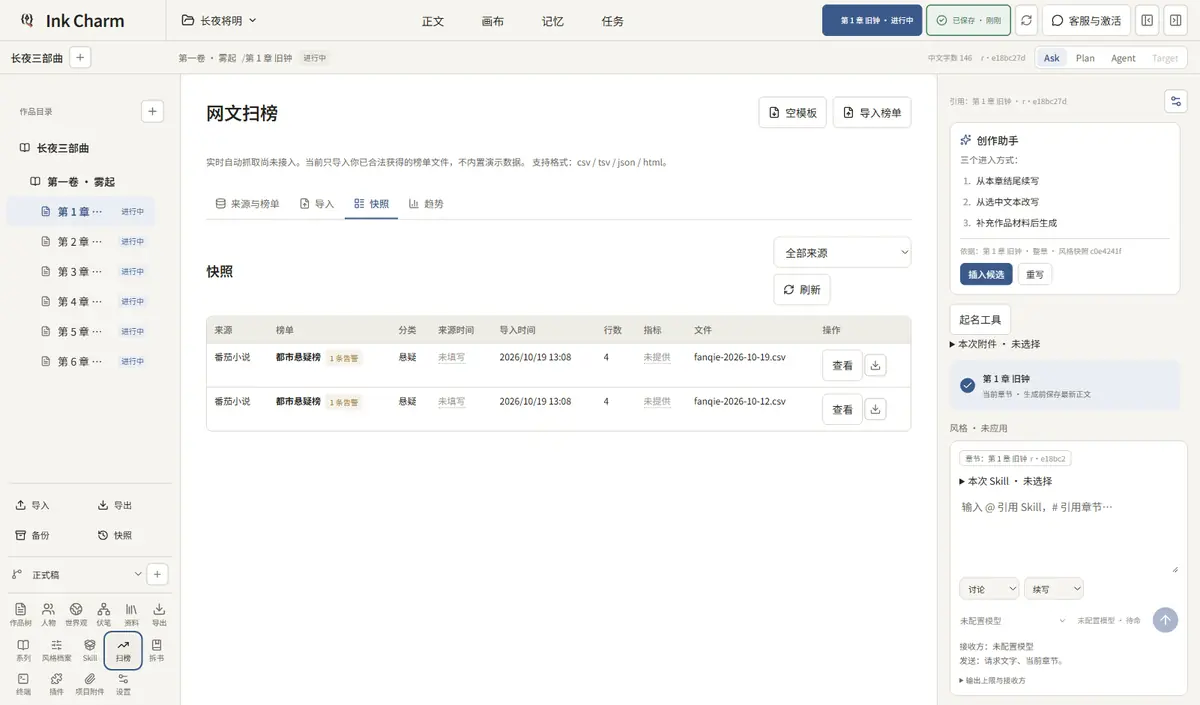Image resolution: width=1200 pixels, height=705 pixels.
Task: Open the 项目附件 attachments icon
Action: pos(90,684)
